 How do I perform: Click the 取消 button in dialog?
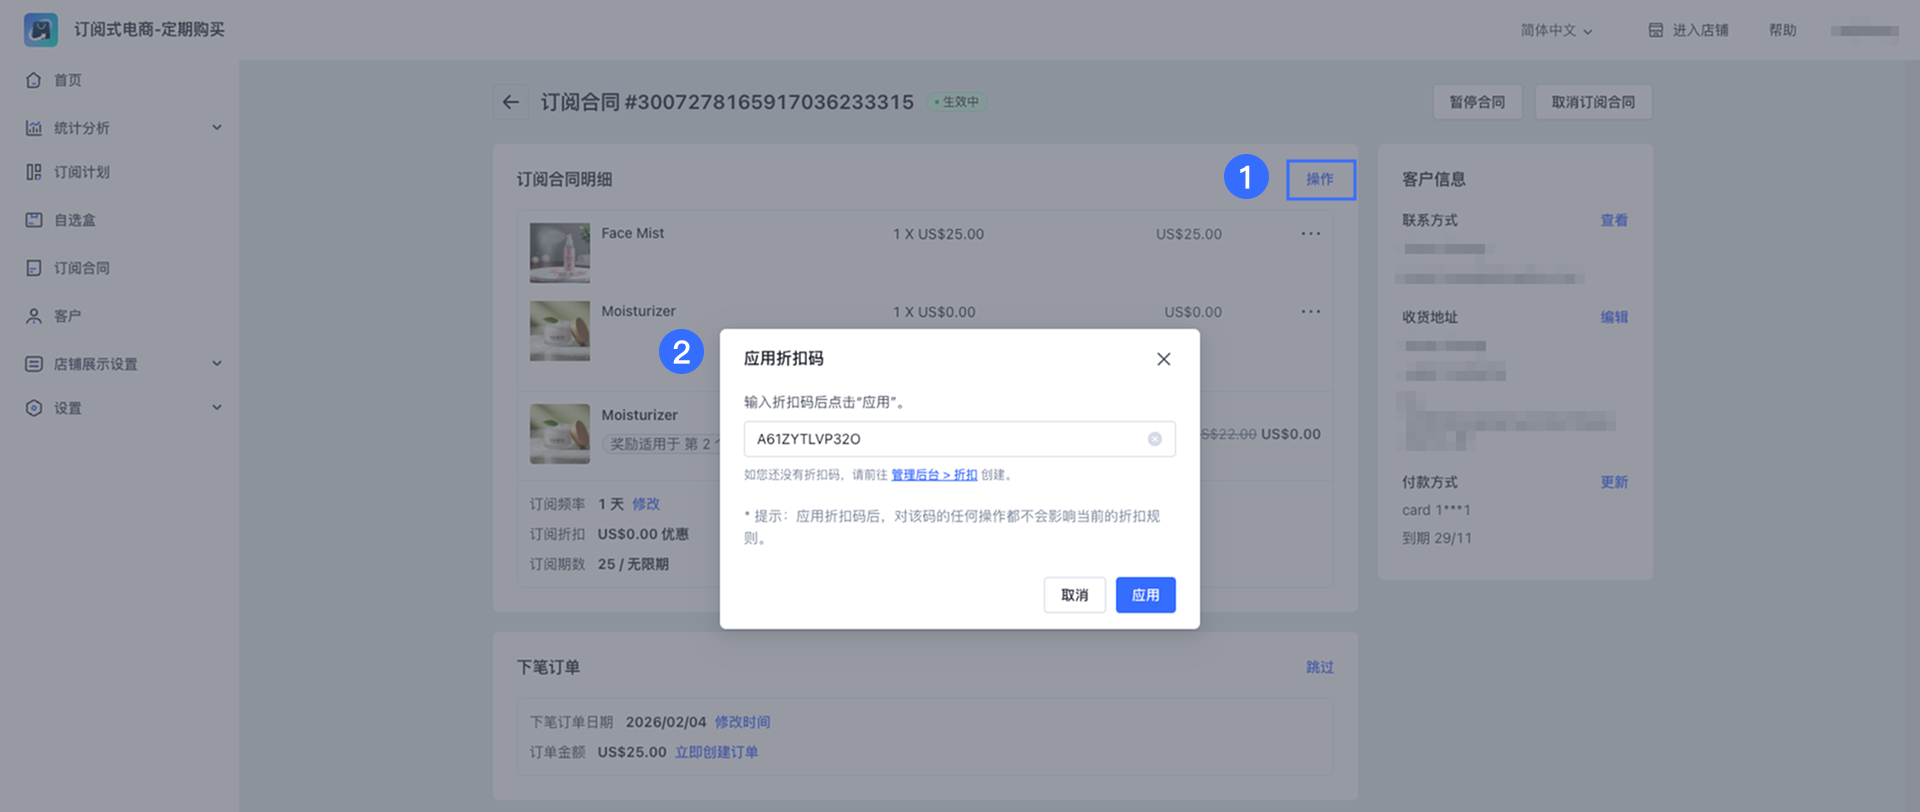(x=1075, y=595)
